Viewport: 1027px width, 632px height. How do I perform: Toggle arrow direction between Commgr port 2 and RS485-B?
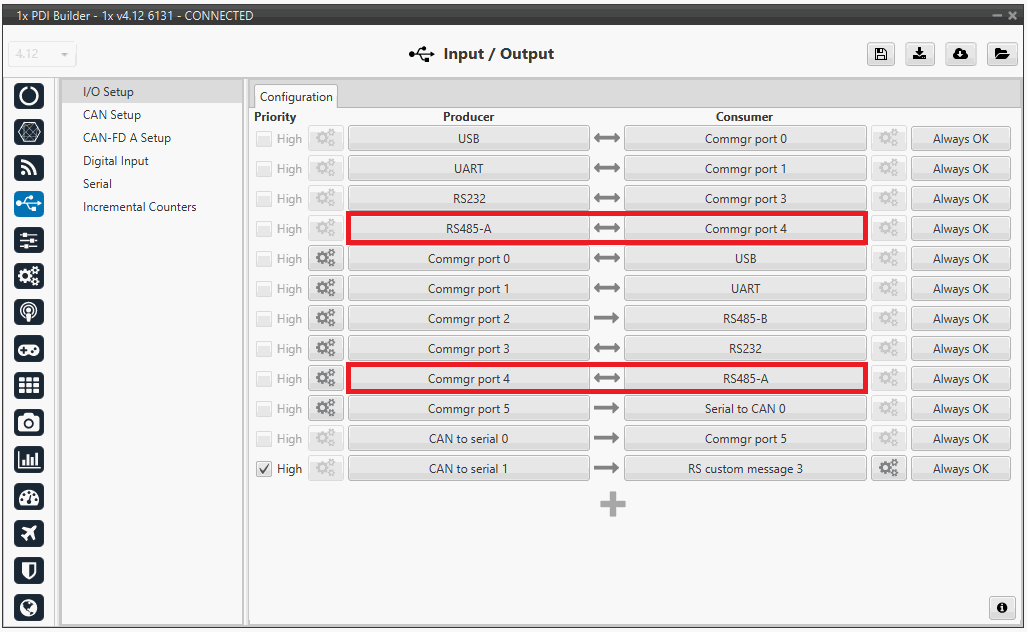[607, 319]
